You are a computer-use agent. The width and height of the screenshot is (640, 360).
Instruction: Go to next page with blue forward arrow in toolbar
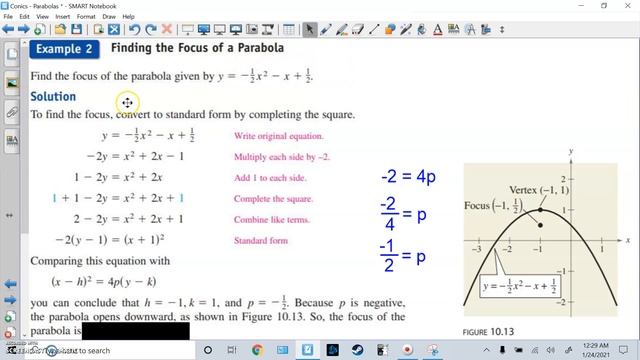23,29
